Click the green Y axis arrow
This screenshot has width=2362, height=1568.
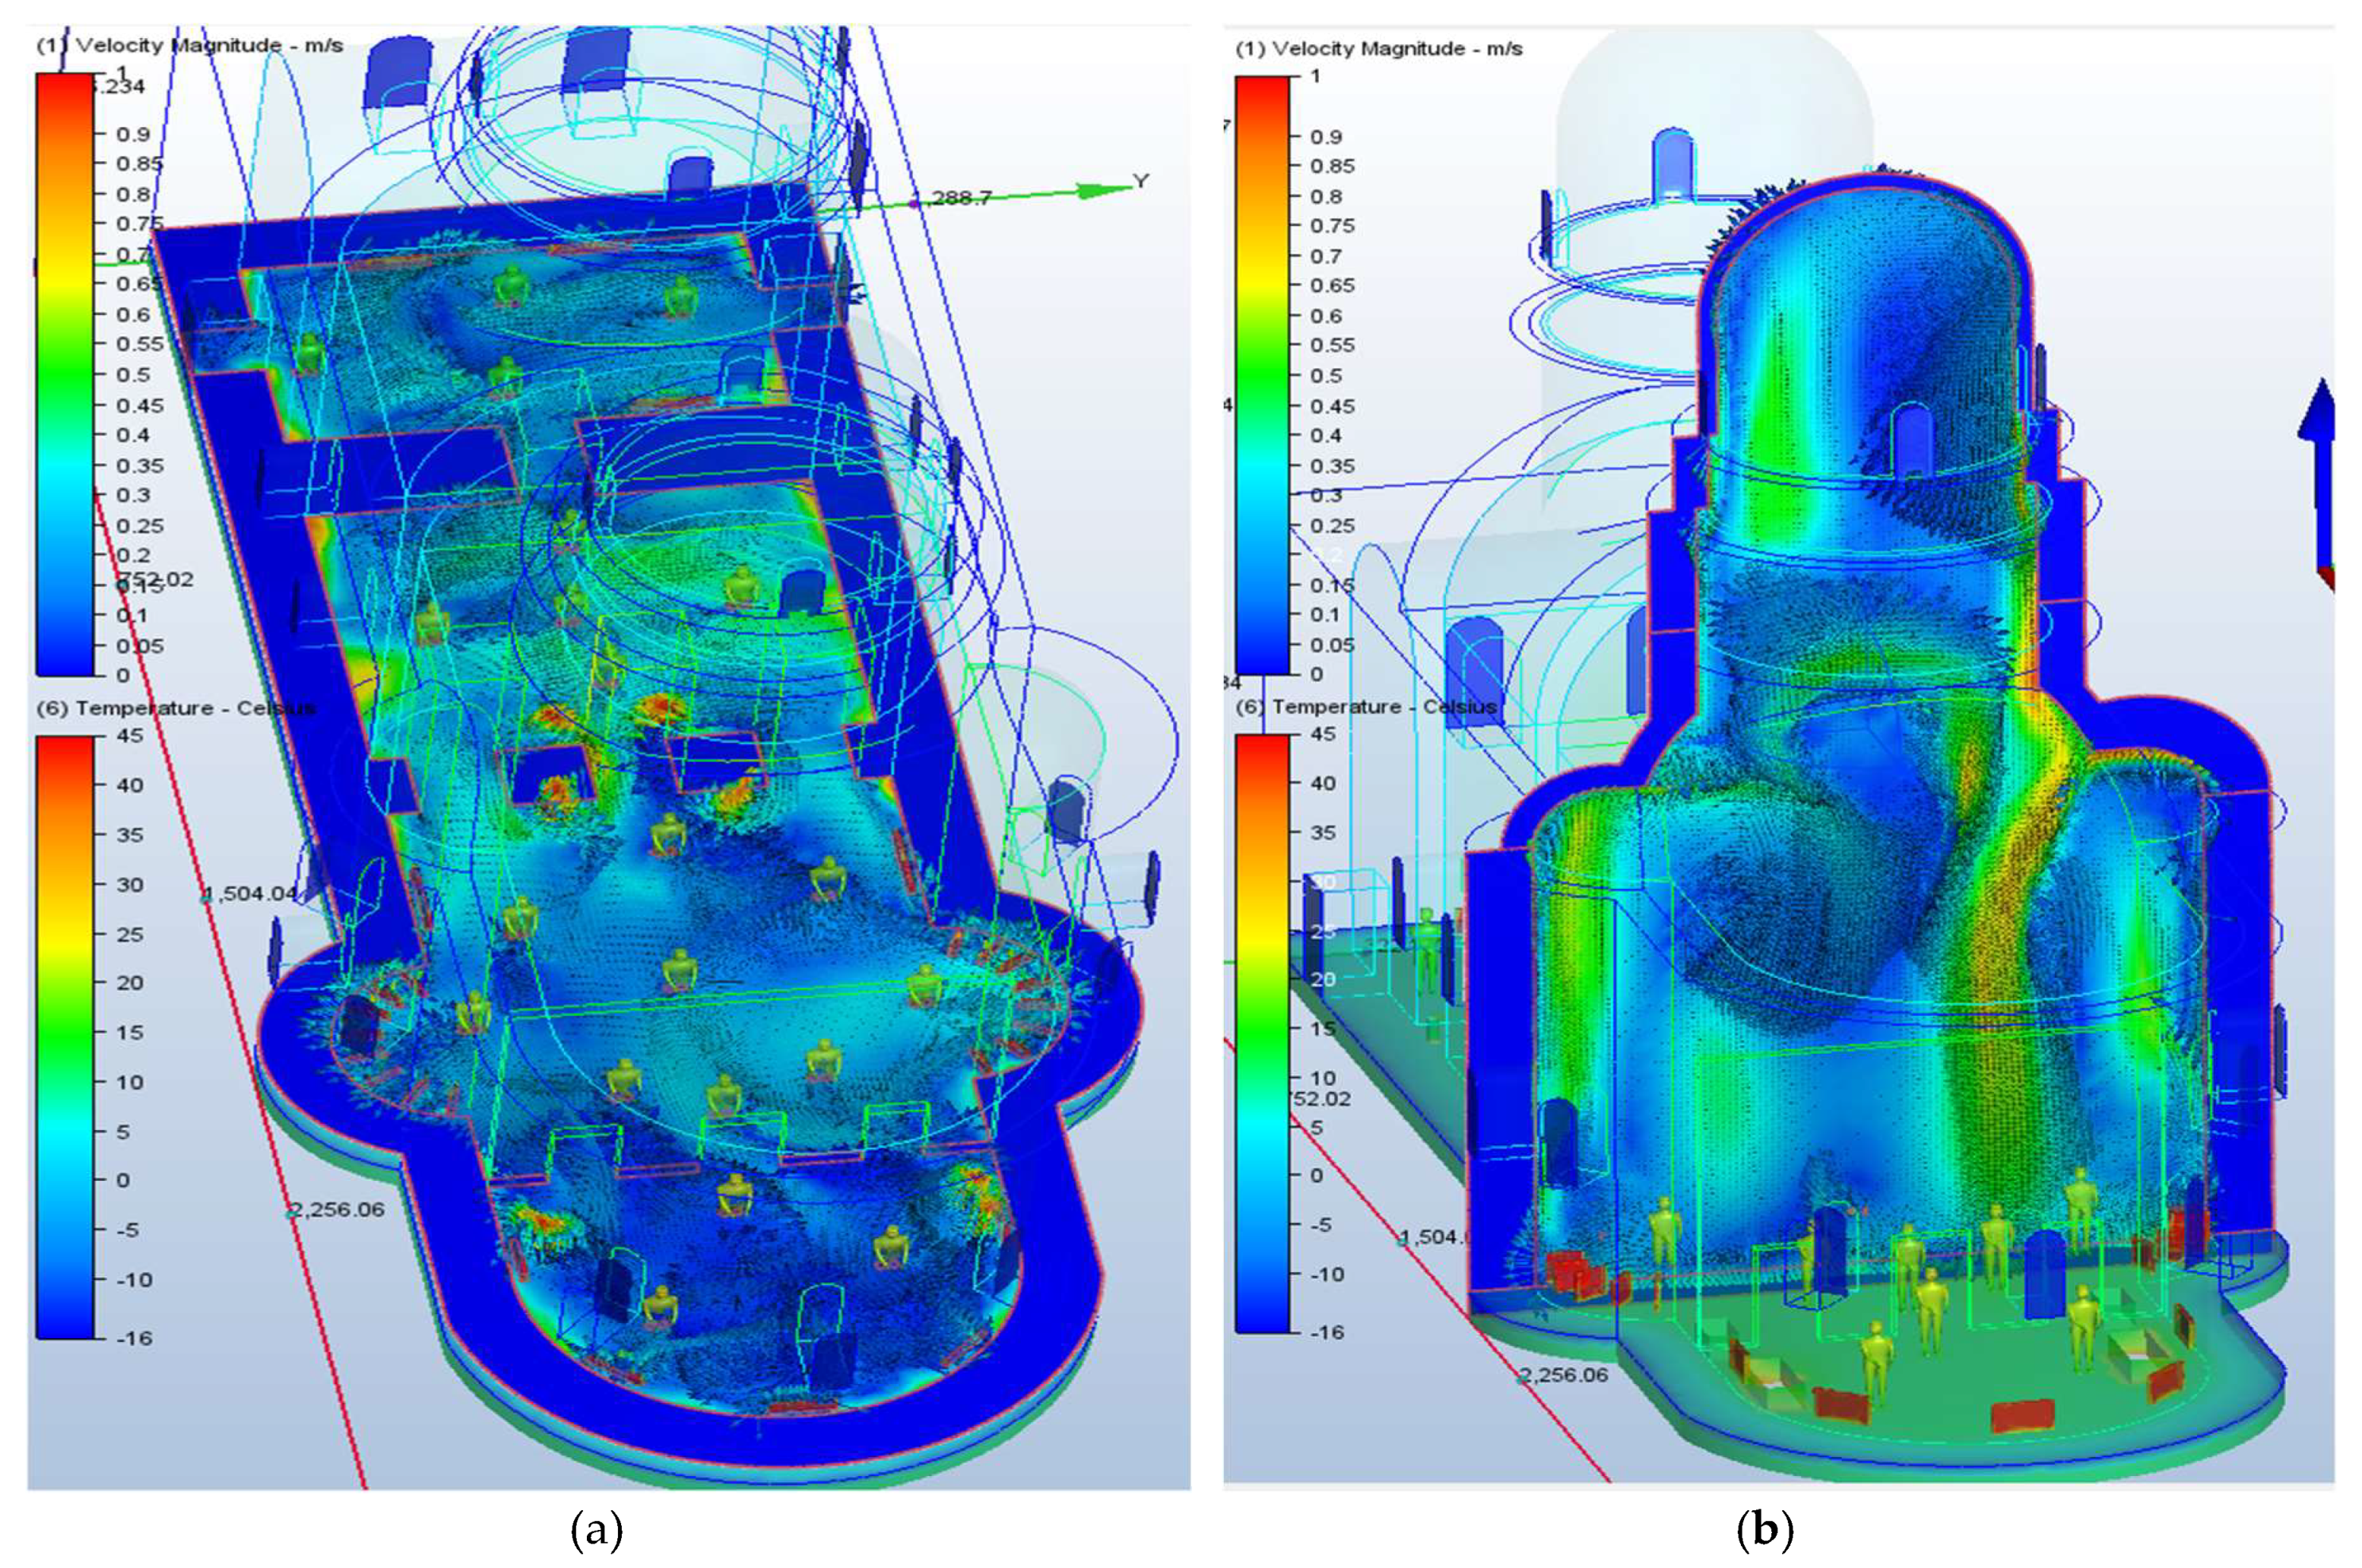(1096, 190)
